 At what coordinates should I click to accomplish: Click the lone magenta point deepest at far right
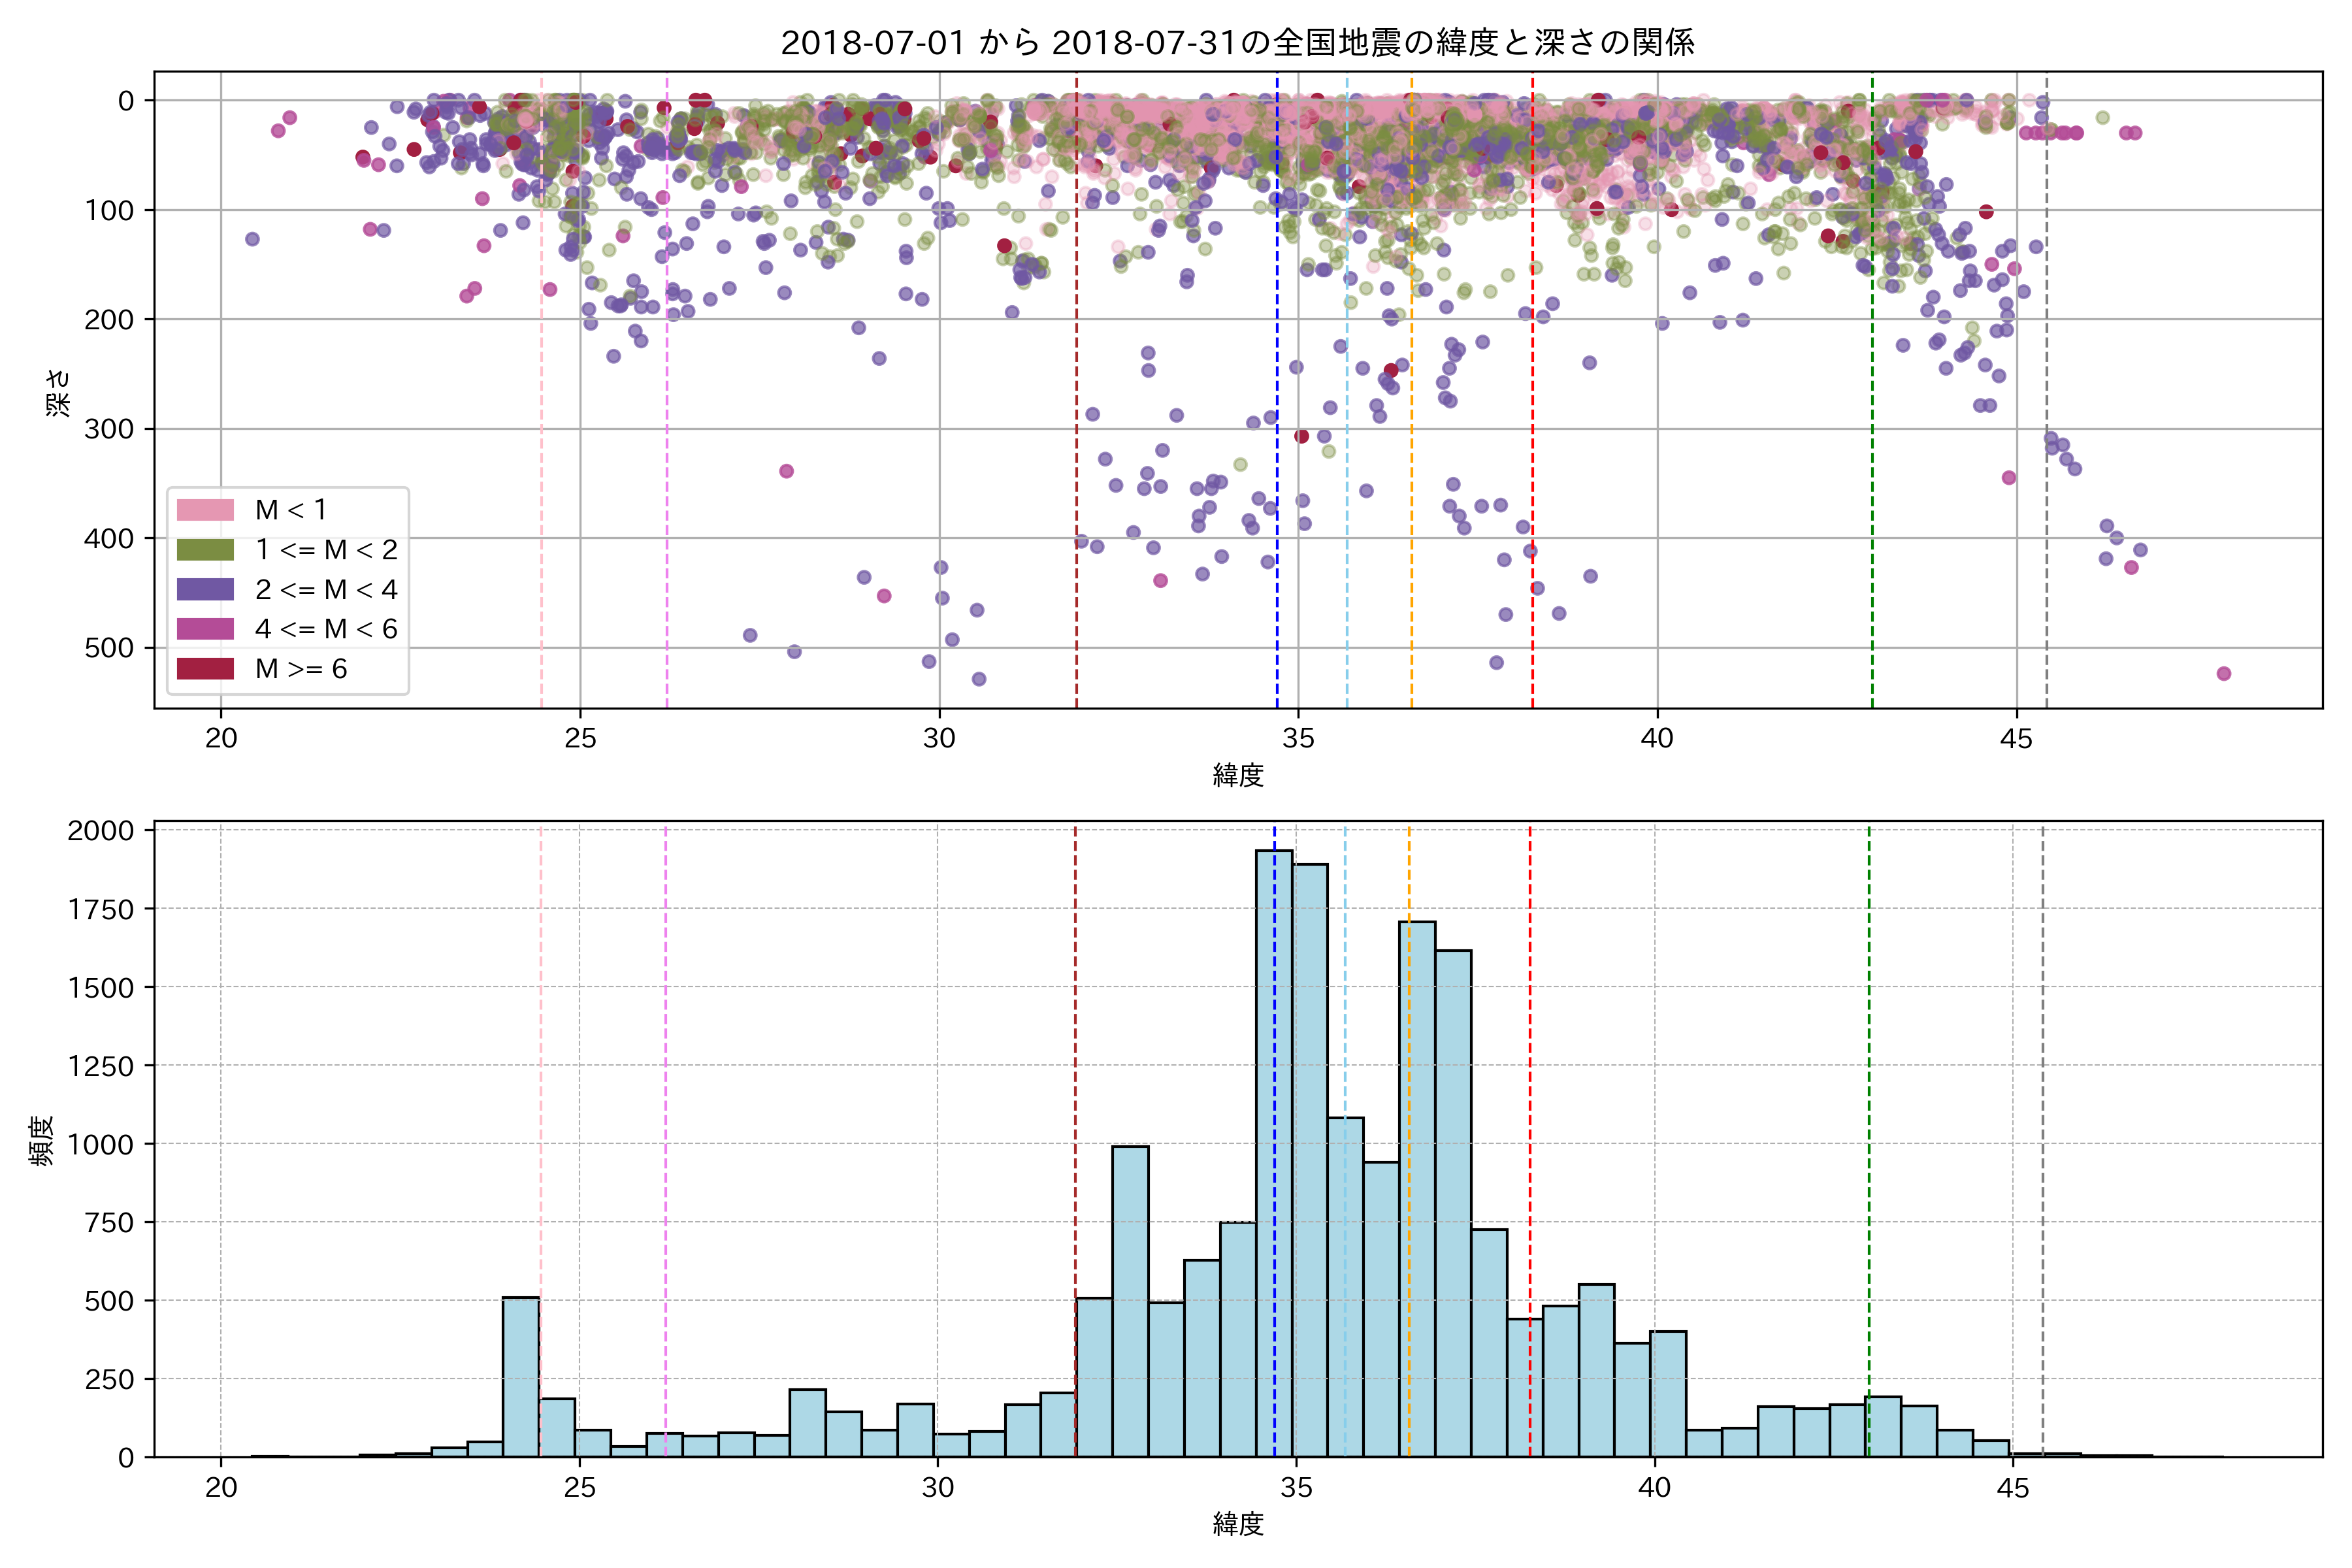(x=2223, y=674)
